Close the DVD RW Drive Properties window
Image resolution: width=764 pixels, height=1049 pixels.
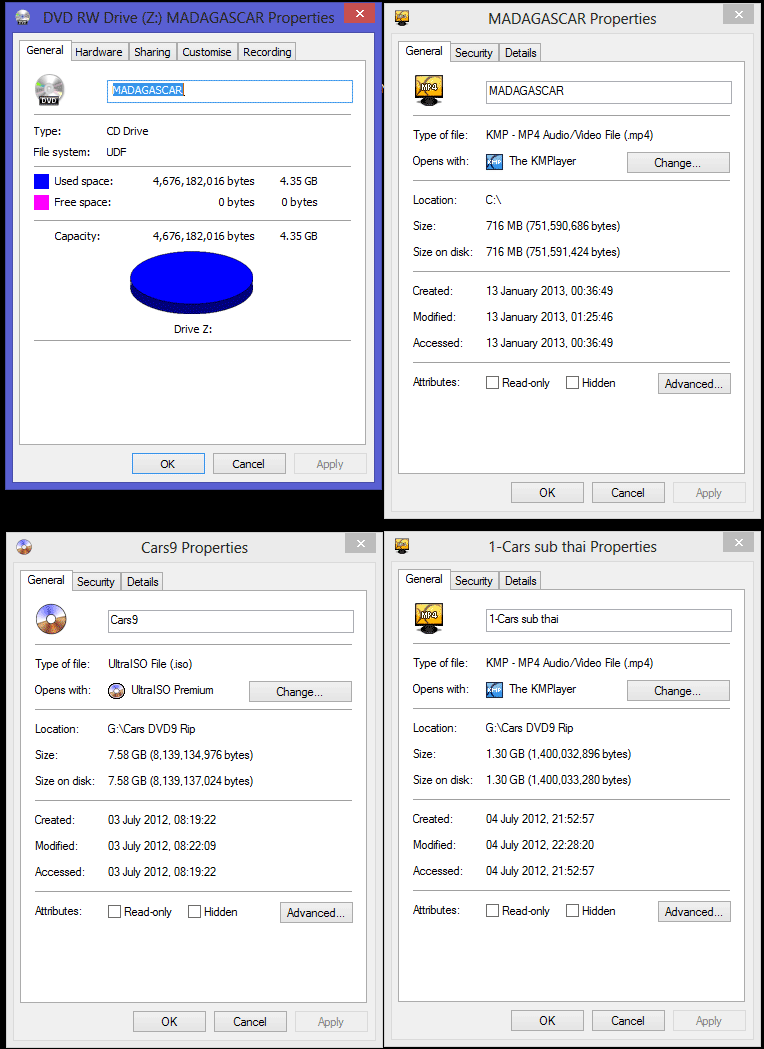(361, 13)
